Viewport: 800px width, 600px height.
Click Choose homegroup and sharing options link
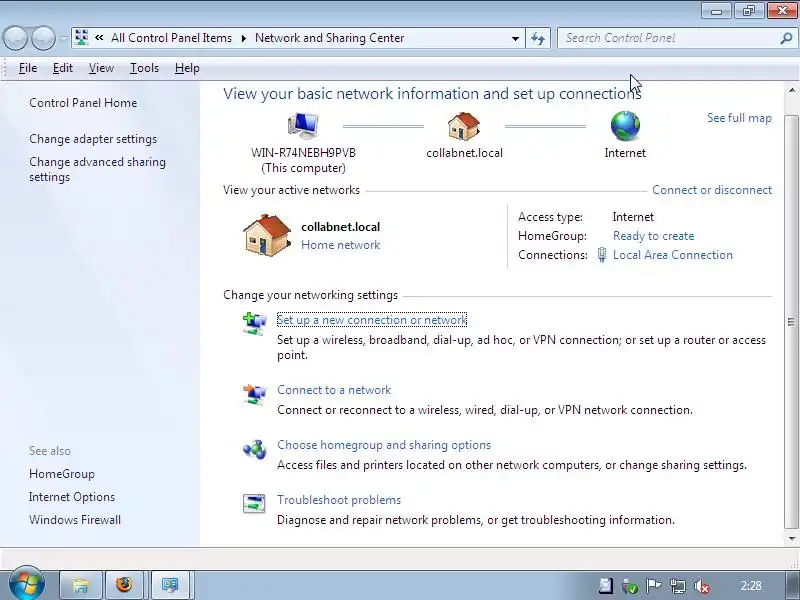click(384, 445)
